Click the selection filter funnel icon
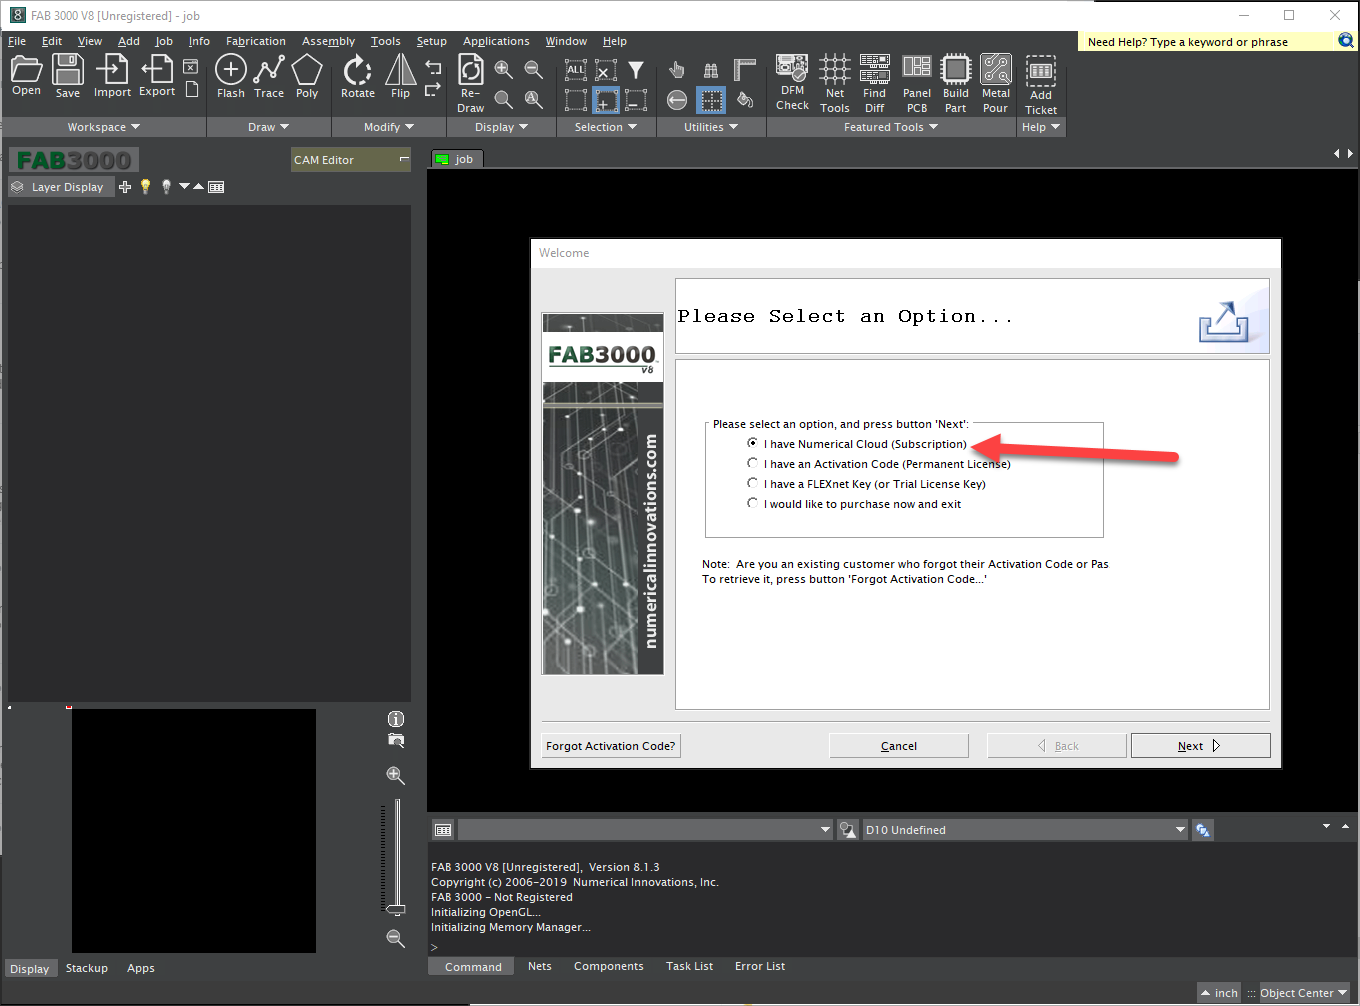1360x1006 pixels. point(636,70)
